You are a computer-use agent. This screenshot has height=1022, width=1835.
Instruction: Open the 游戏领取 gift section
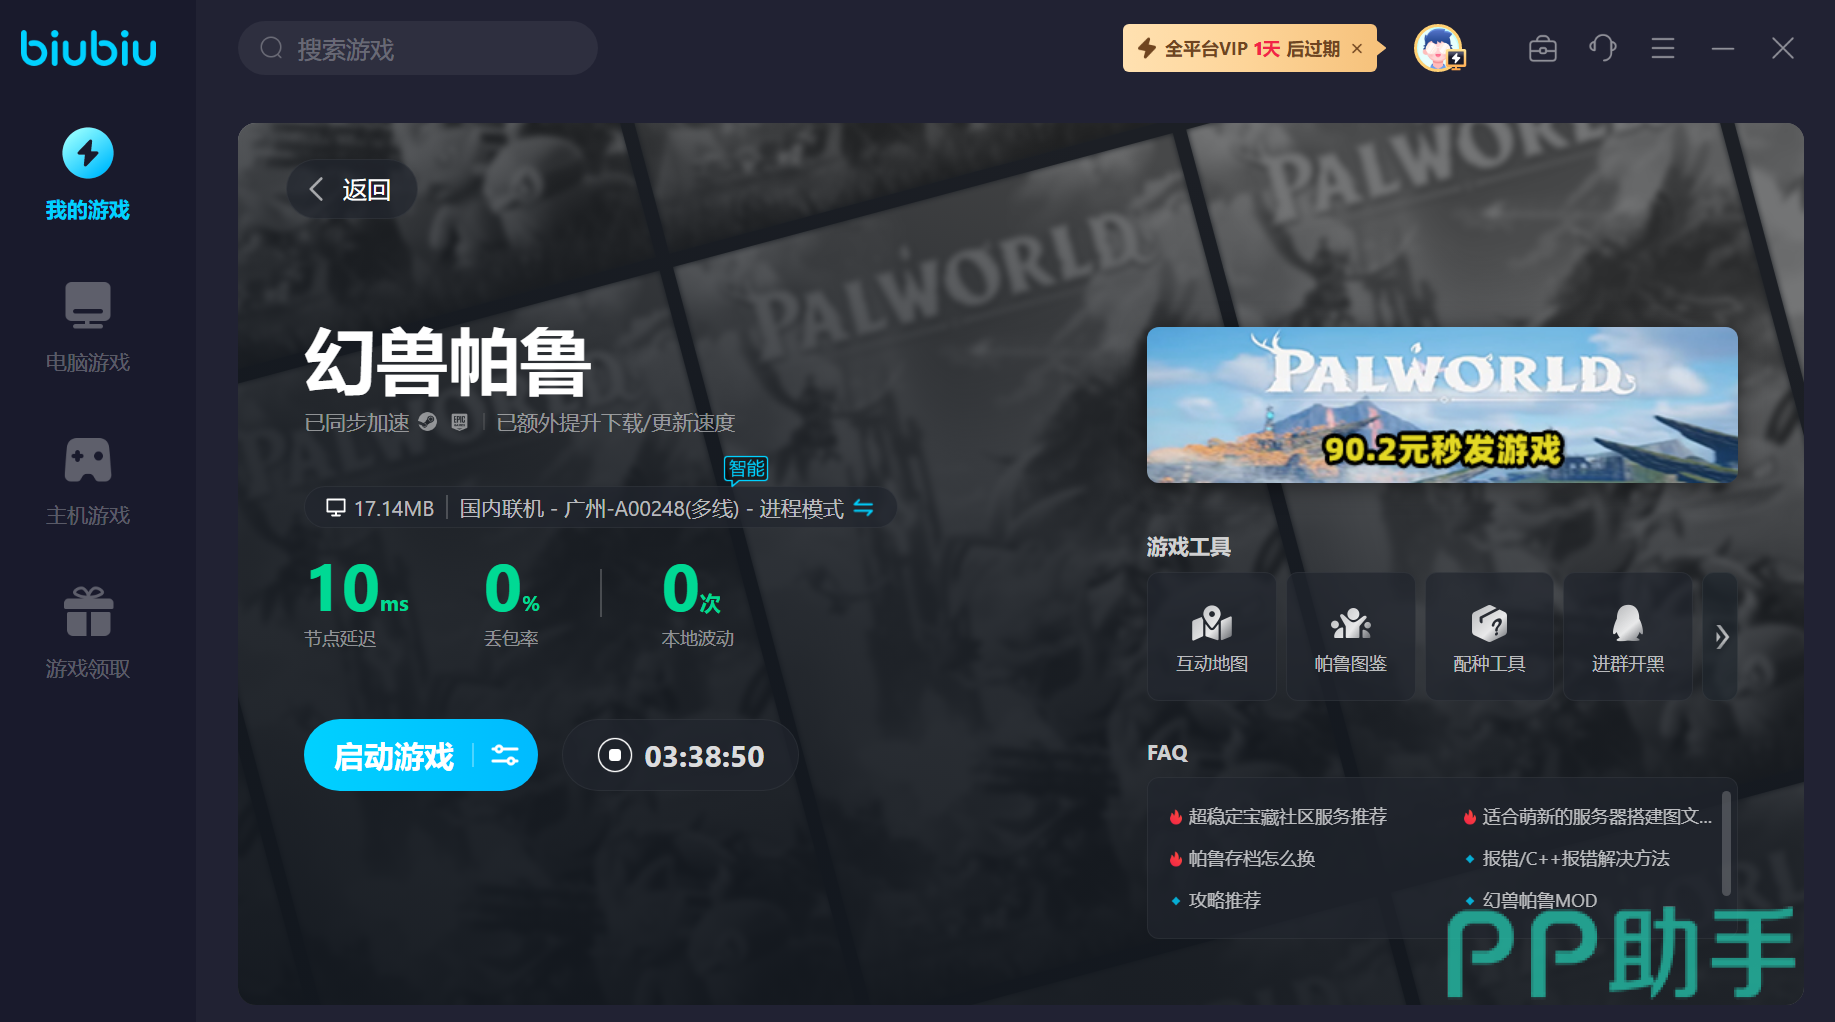click(88, 632)
